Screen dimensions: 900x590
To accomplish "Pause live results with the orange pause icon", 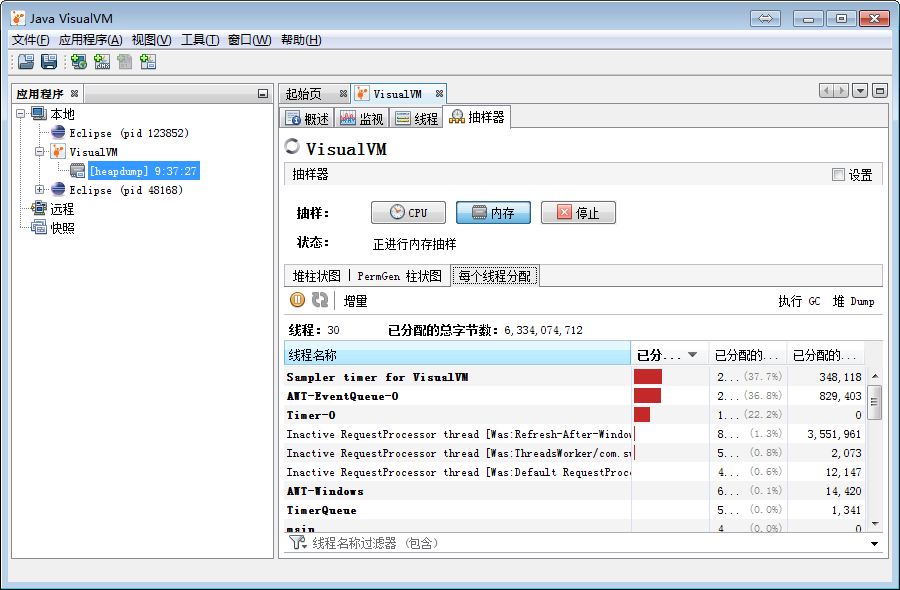I will [297, 300].
